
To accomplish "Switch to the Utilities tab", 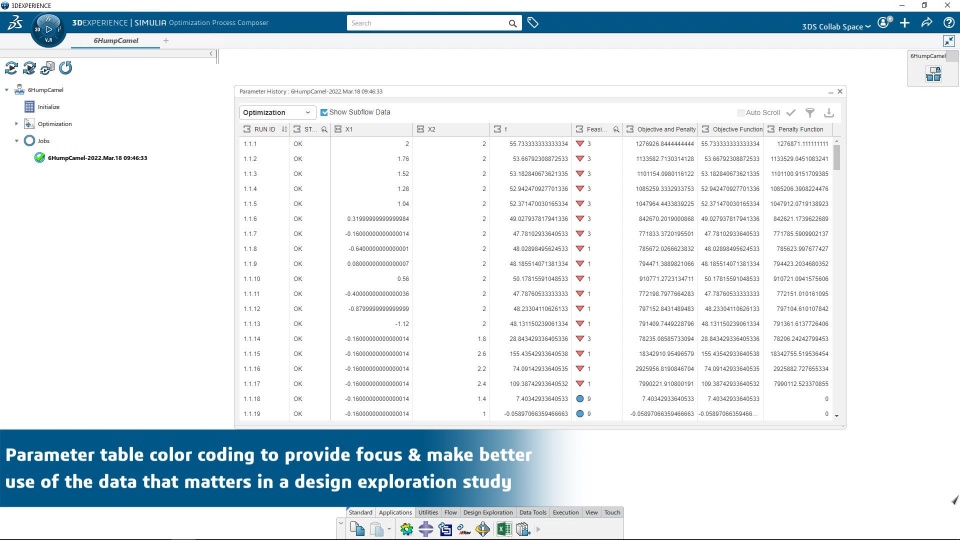I will 428,512.
